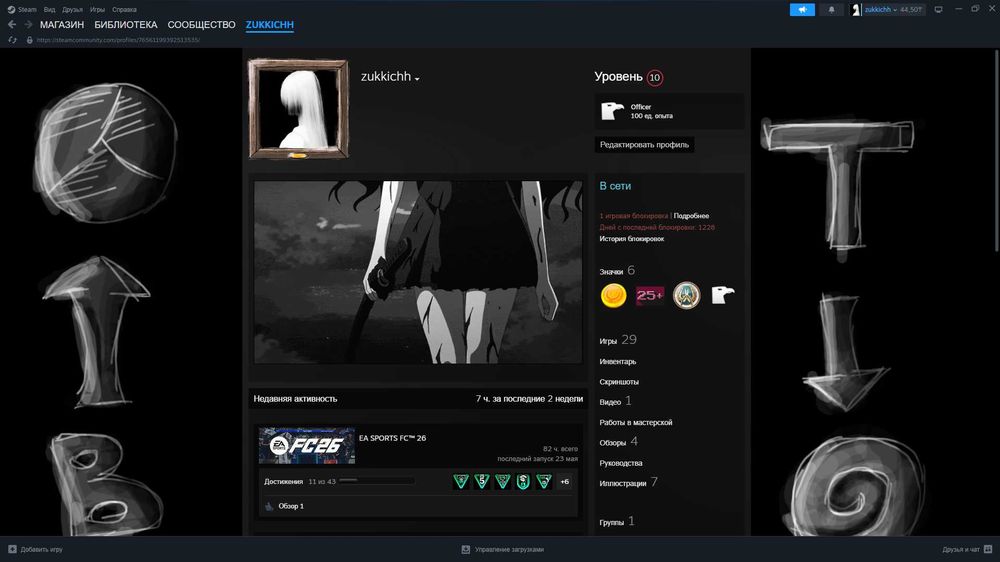
Task: Click the plus icon to add a game
Action: coord(12,549)
